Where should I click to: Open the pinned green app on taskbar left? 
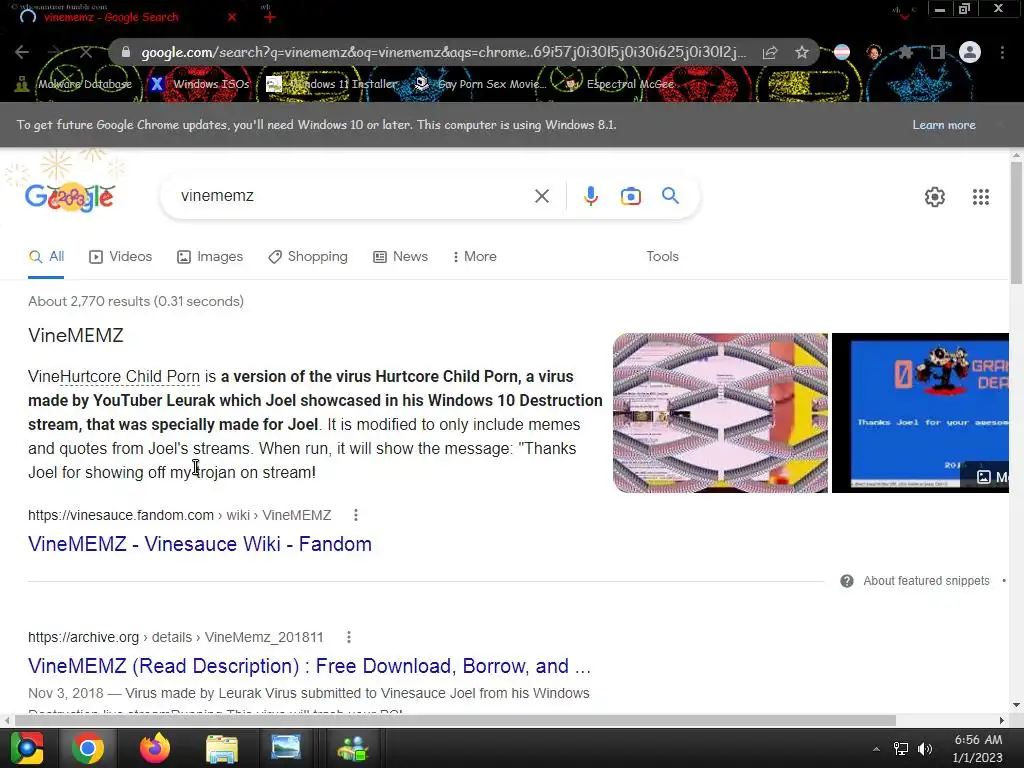pyautogui.click(x=26, y=748)
